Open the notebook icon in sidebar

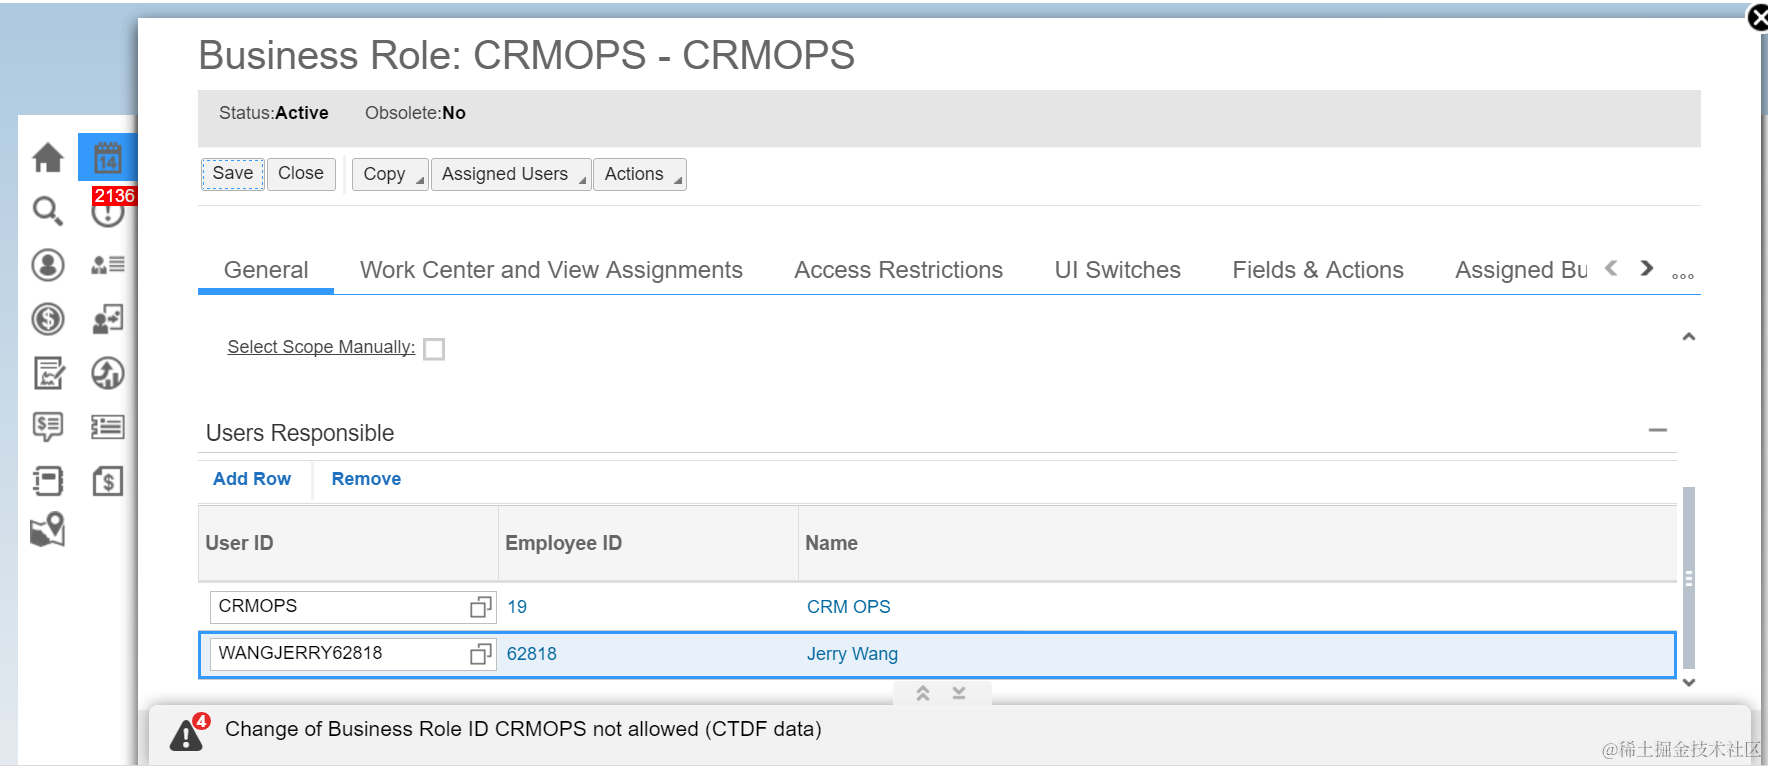coord(48,481)
